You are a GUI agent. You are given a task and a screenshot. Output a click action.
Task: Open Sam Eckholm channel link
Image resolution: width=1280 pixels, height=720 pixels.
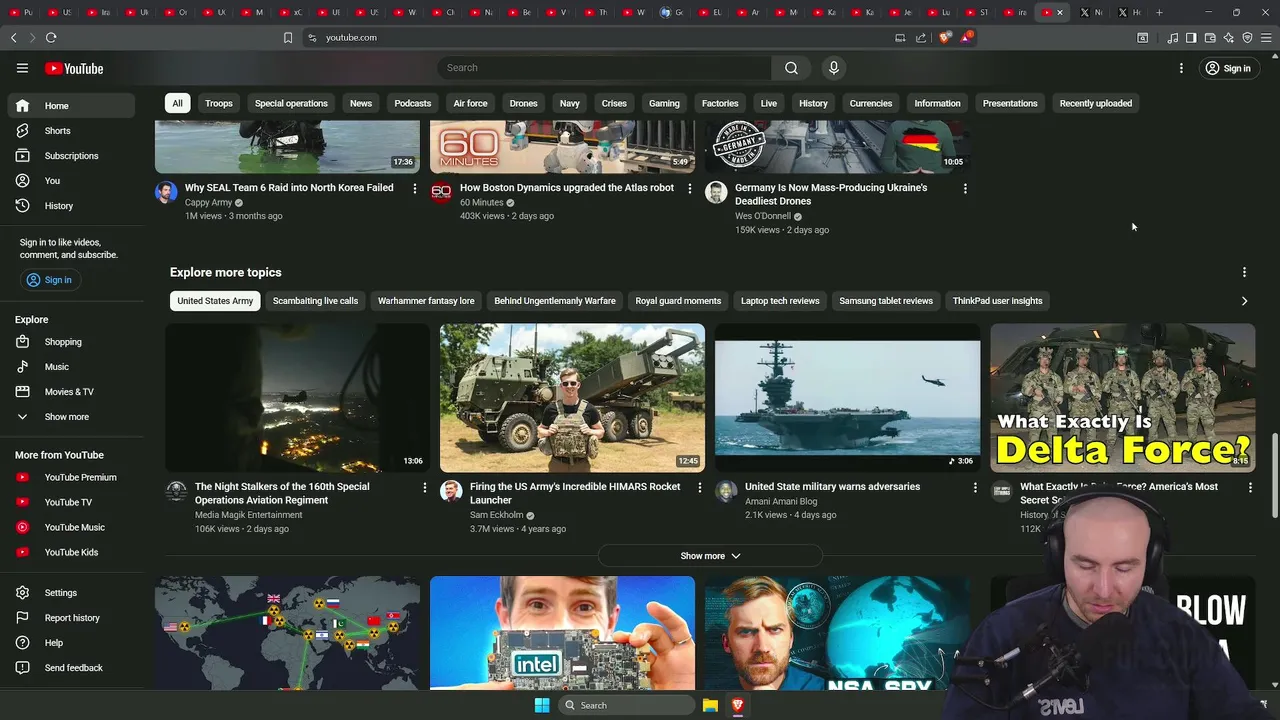pyautogui.click(x=497, y=515)
